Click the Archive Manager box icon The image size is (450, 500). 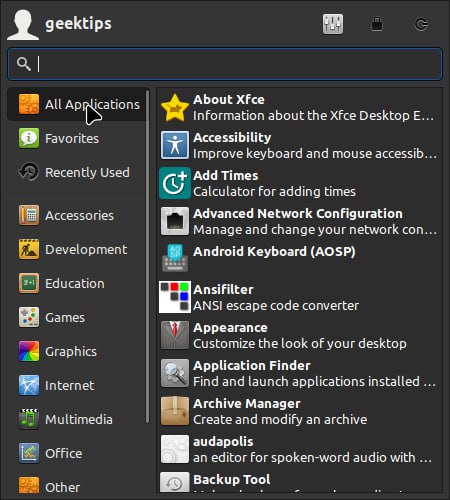pyautogui.click(x=175, y=411)
